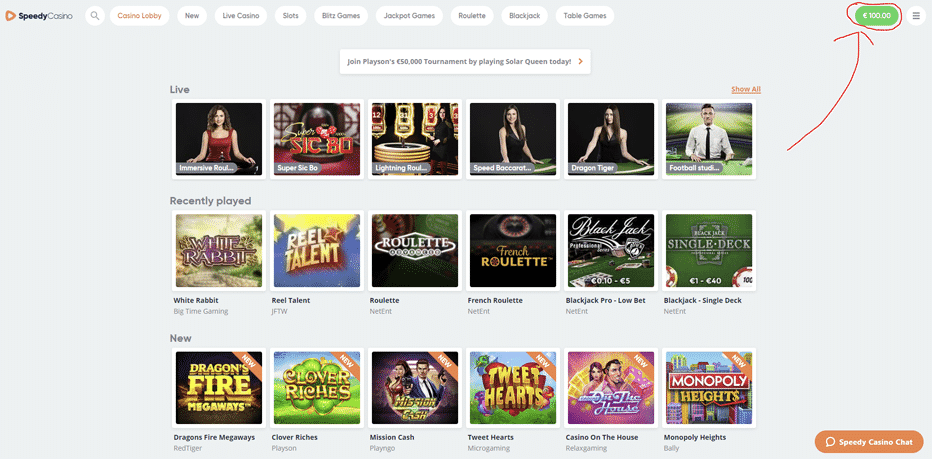The image size is (932, 459).
Task: Open Super Sic Bo live game
Action: click(317, 139)
